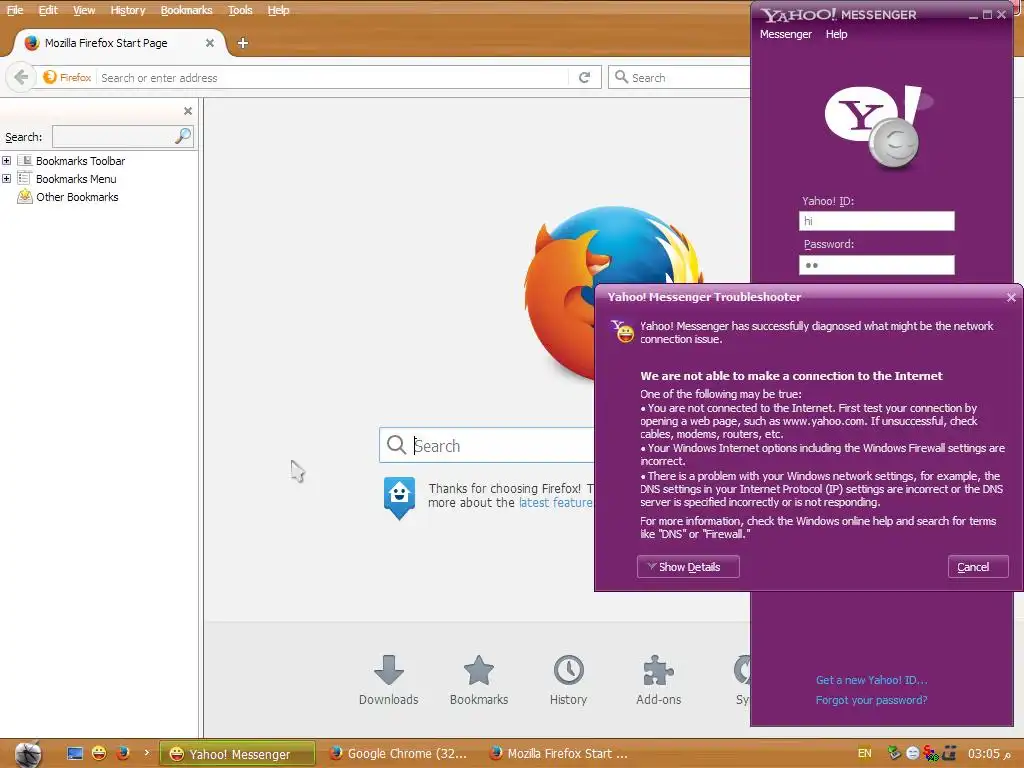Click Cancel in the Troubleshooter dialog
1024x768 pixels.
click(x=978, y=567)
